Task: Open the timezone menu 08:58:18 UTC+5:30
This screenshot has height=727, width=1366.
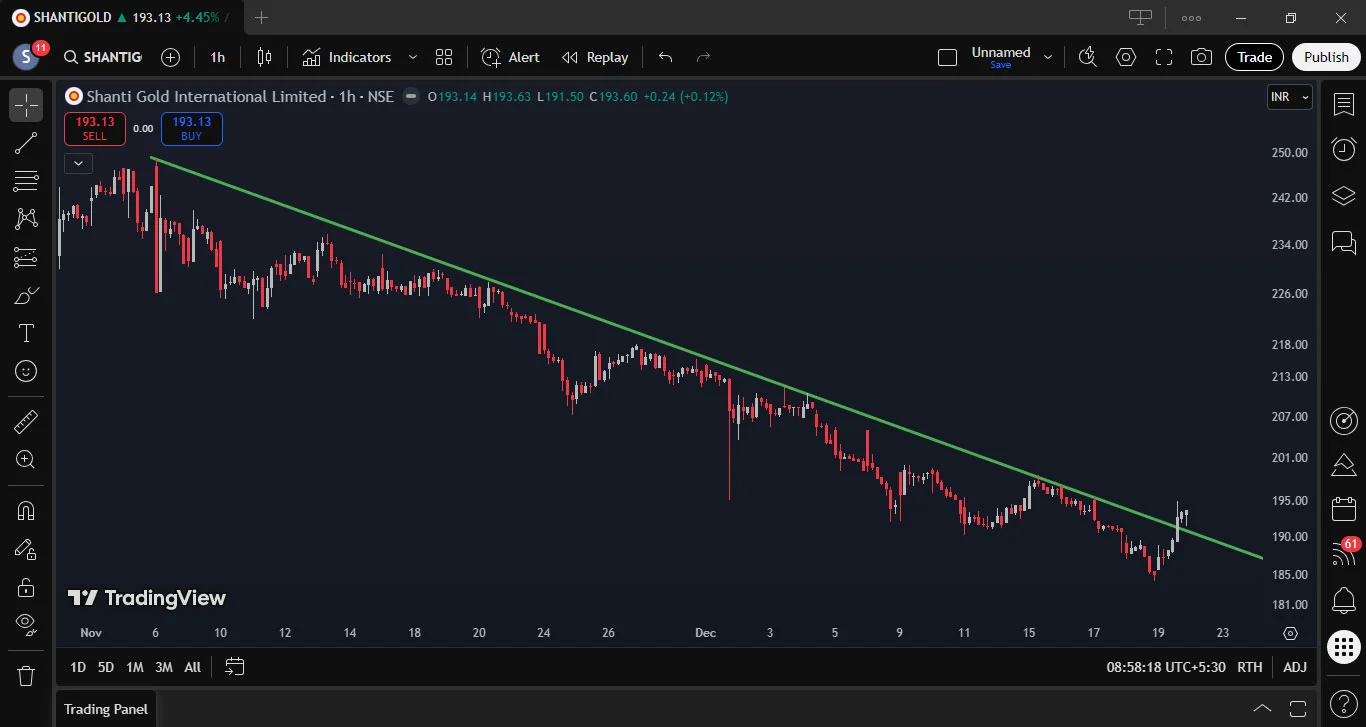Action: 1165,667
